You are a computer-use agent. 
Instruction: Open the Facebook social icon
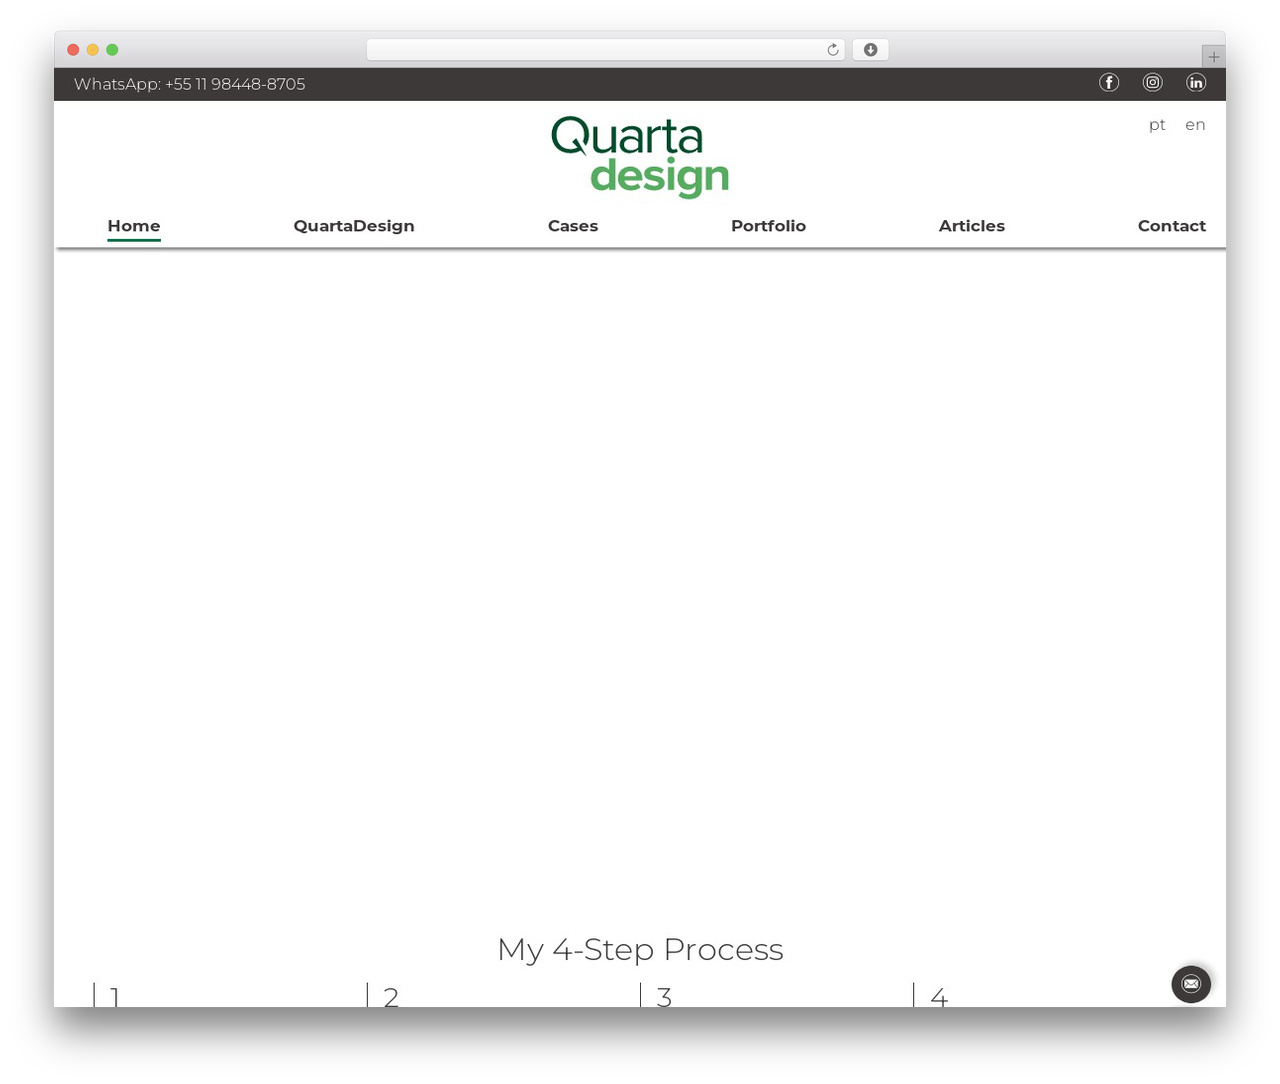click(x=1109, y=83)
